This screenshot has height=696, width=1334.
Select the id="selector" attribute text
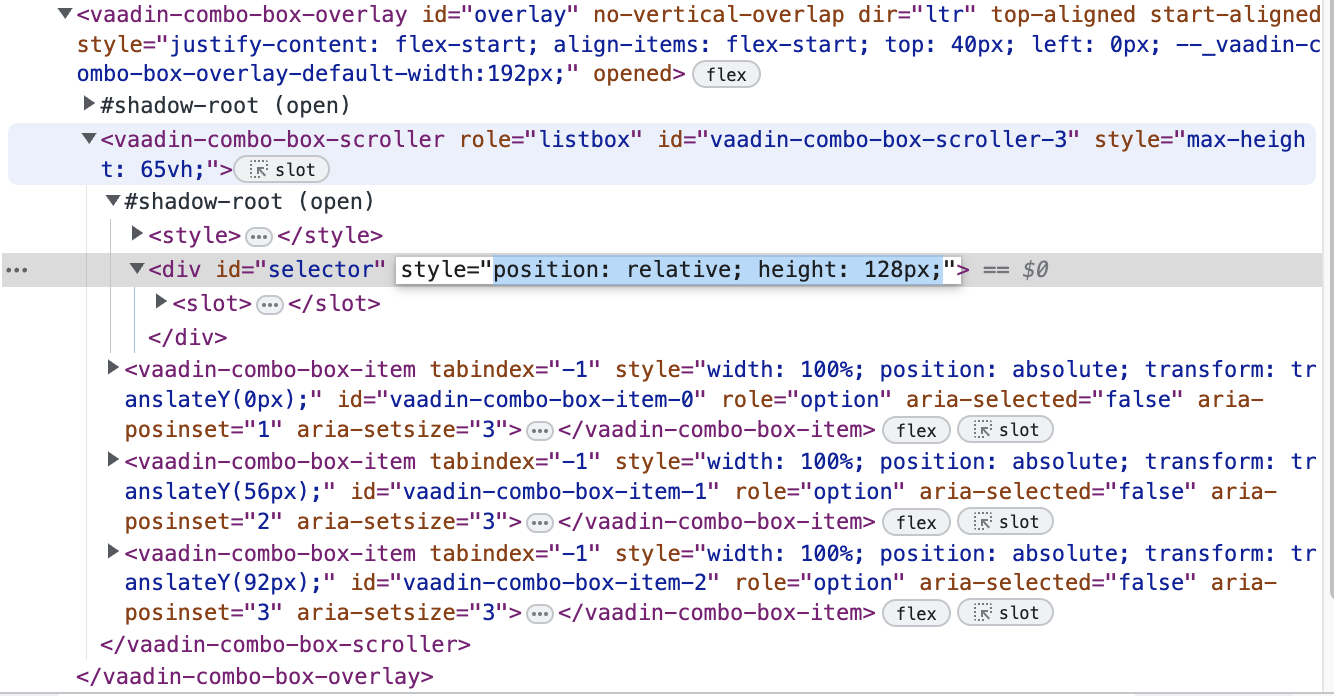point(300,269)
